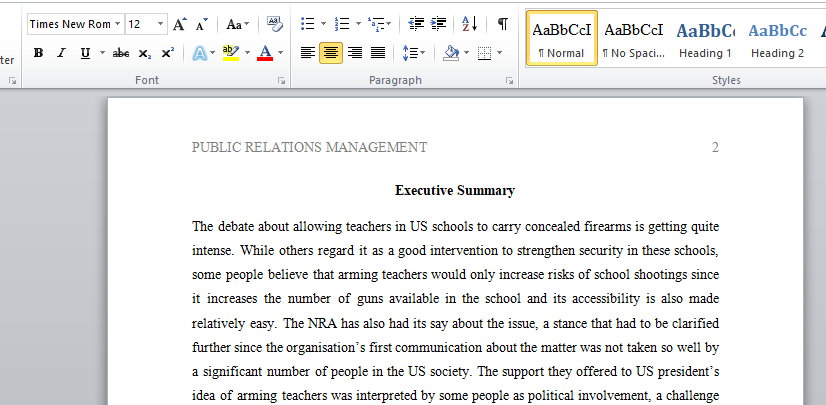Click the Sort A-Z icon
The image size is (826, 405).
coord(469,24)
